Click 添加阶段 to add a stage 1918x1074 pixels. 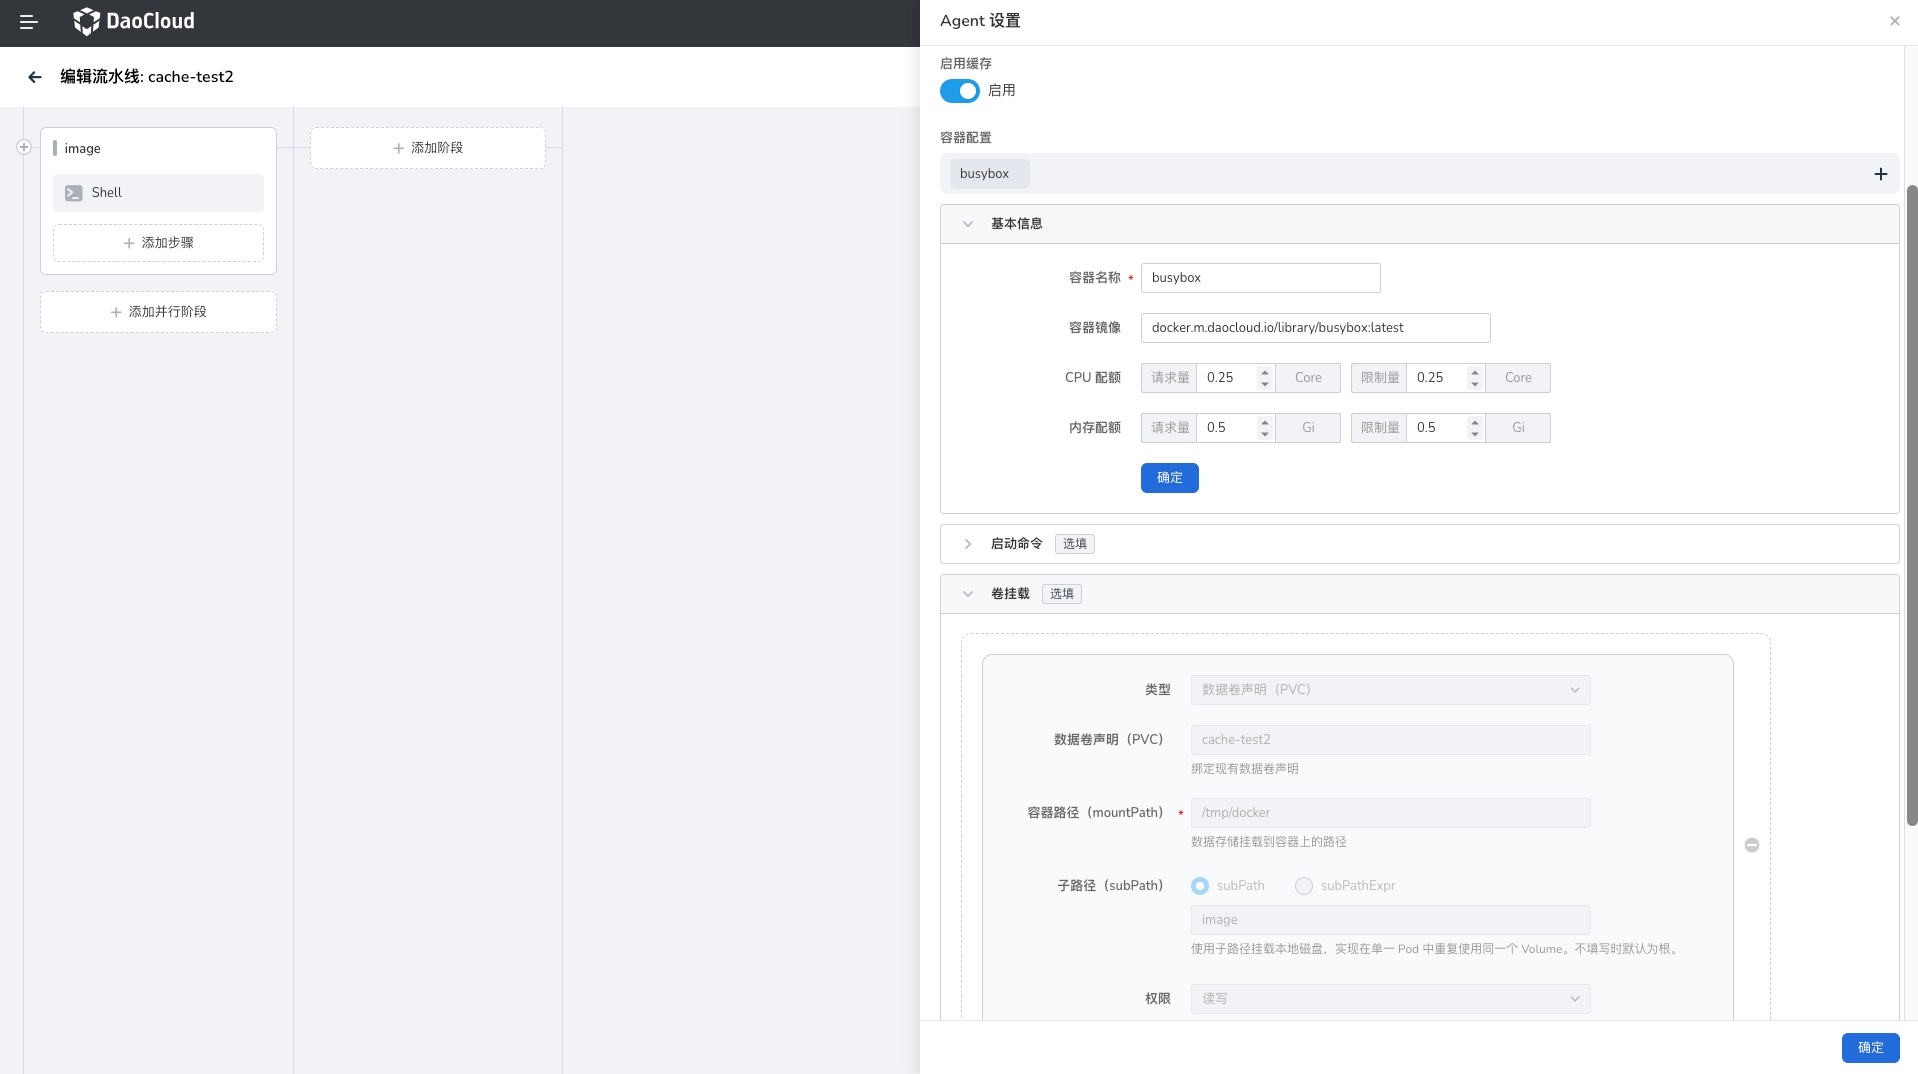pyautogui.click(x=428, y=148)
